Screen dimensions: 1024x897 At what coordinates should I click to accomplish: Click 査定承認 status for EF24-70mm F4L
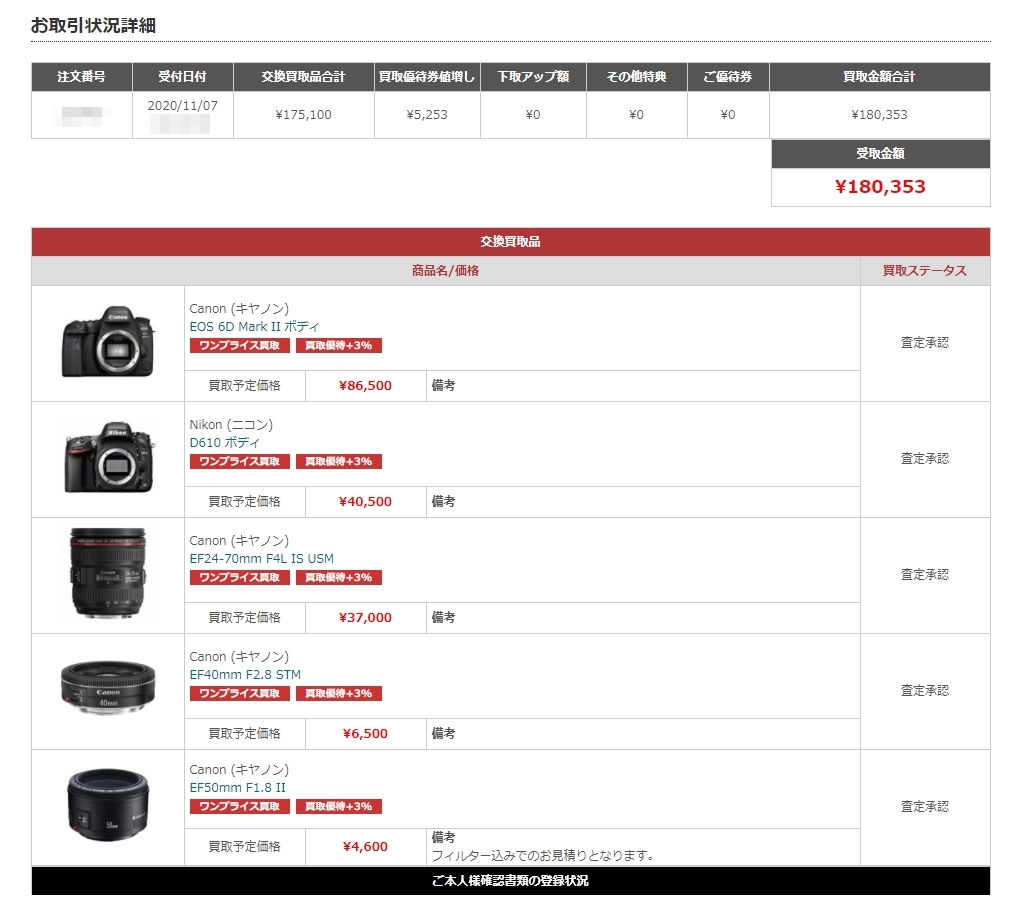pyautogui.click(x=925, y=574)
